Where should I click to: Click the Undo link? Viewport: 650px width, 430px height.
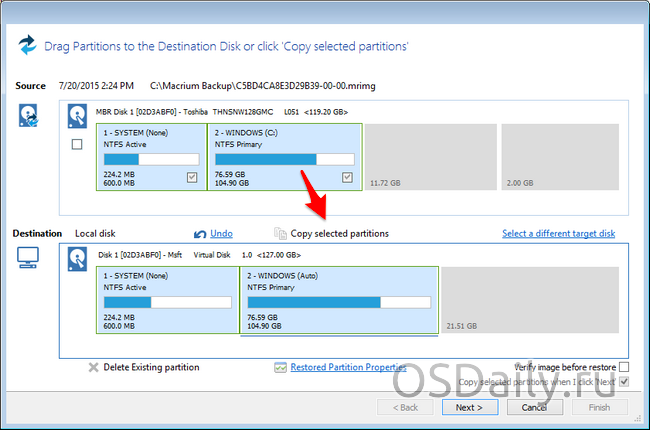pos(221,234)
